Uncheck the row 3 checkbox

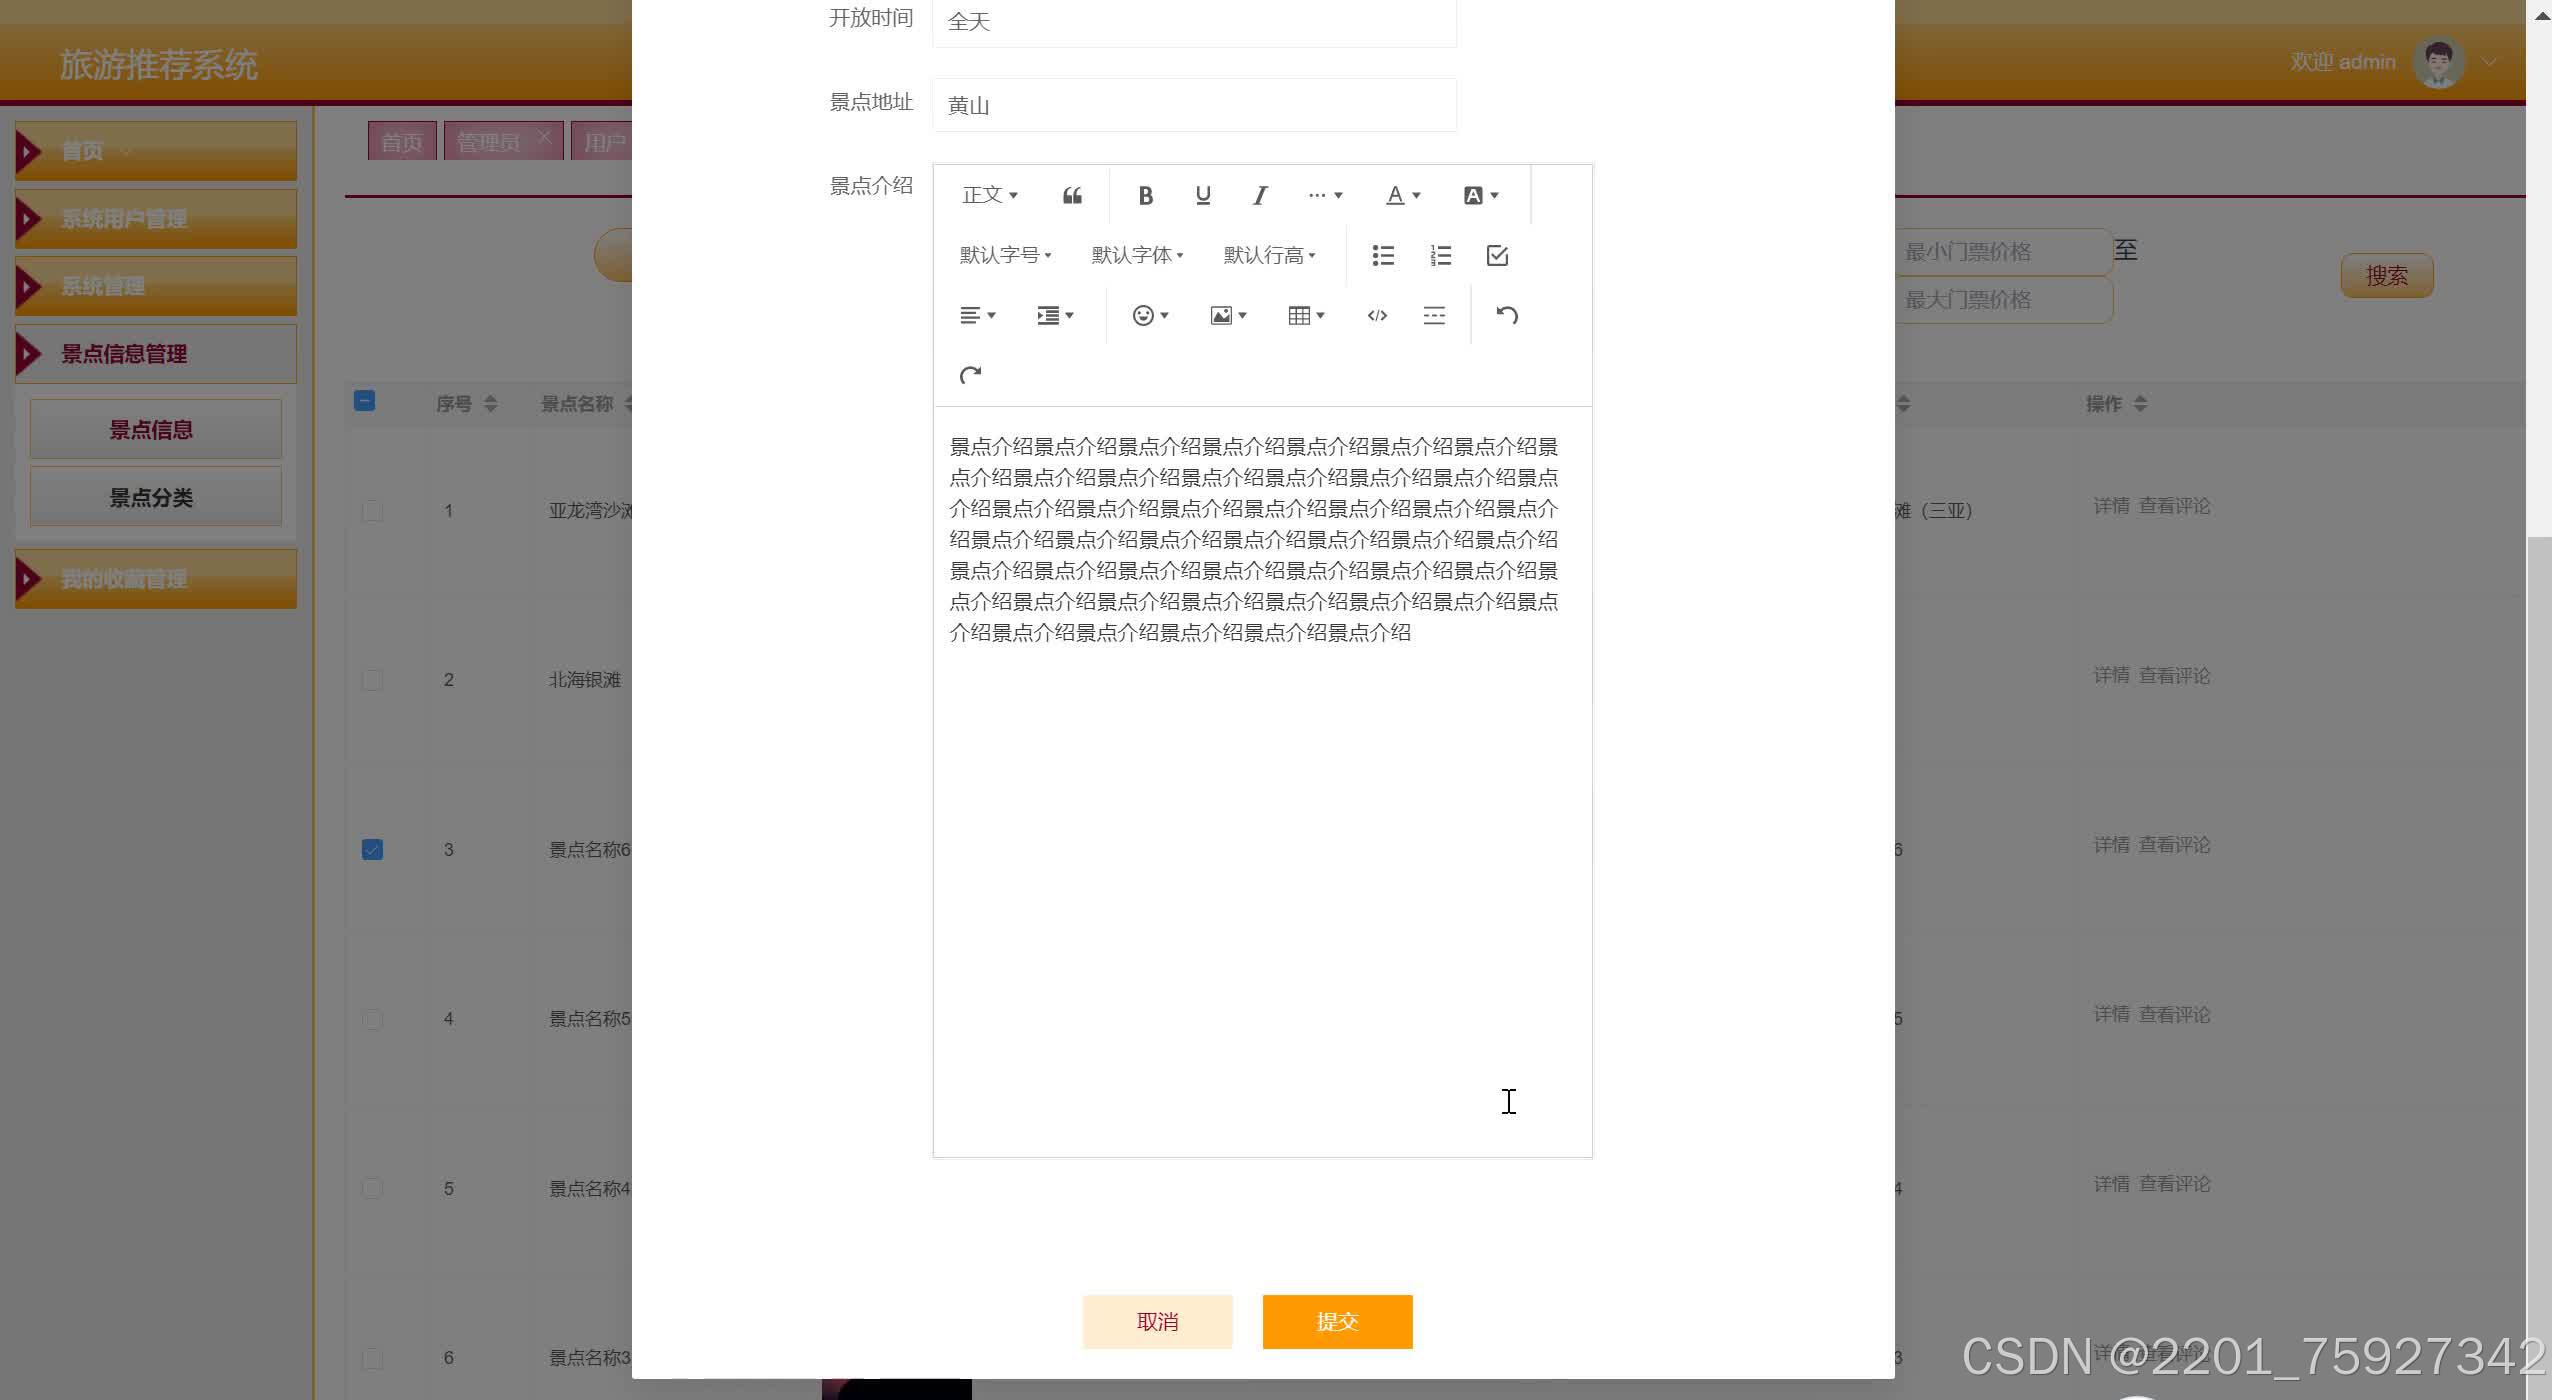[x=372, y=850]
